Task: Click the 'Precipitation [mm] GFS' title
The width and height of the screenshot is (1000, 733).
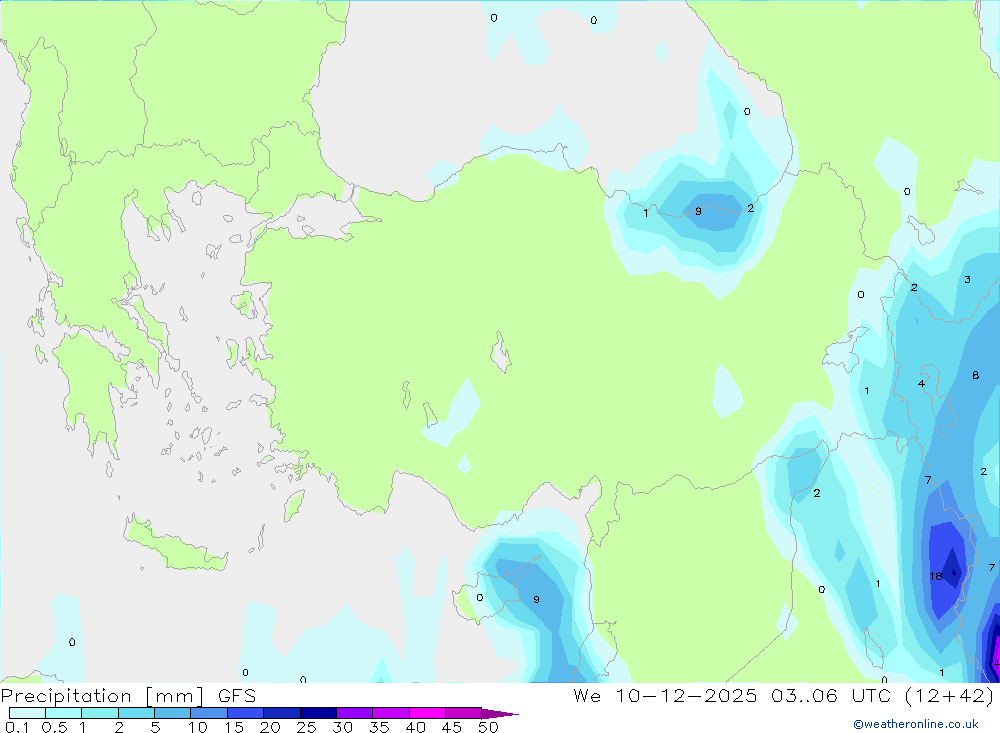Action: pos(128,696)
